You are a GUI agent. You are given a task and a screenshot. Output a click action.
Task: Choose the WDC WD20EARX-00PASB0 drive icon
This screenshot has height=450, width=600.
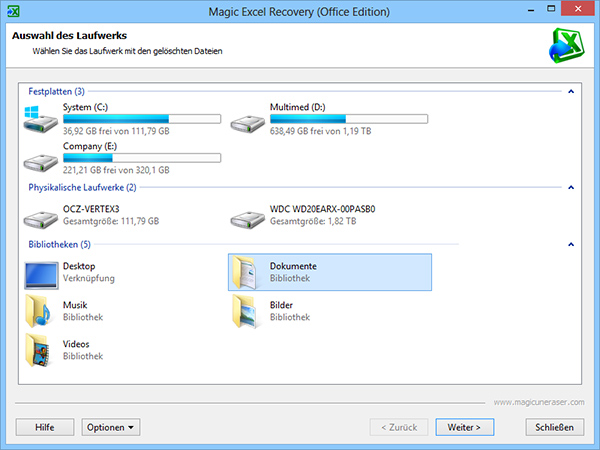(248, 219)
